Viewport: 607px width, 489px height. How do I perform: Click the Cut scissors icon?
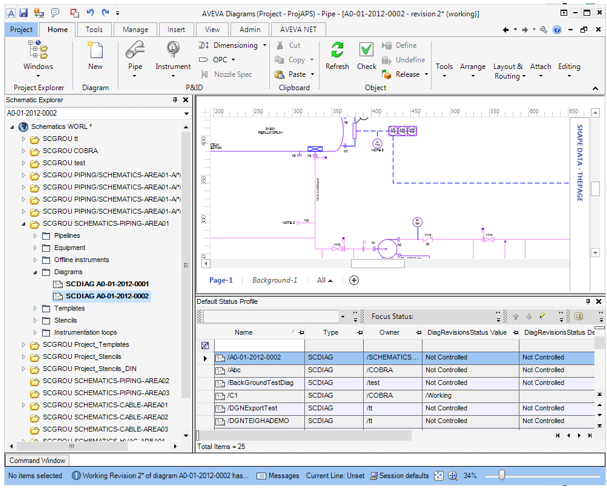click(x=280, y=45)
